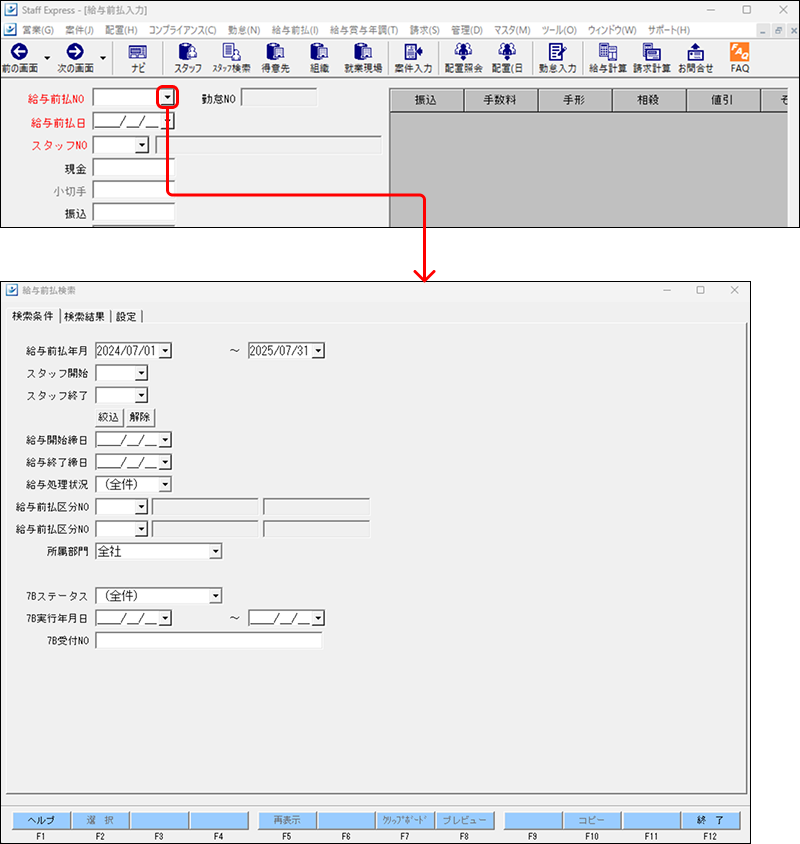Click the クリップボード F7 button
This screenshot has height=844, width=800.
(405, 820)
